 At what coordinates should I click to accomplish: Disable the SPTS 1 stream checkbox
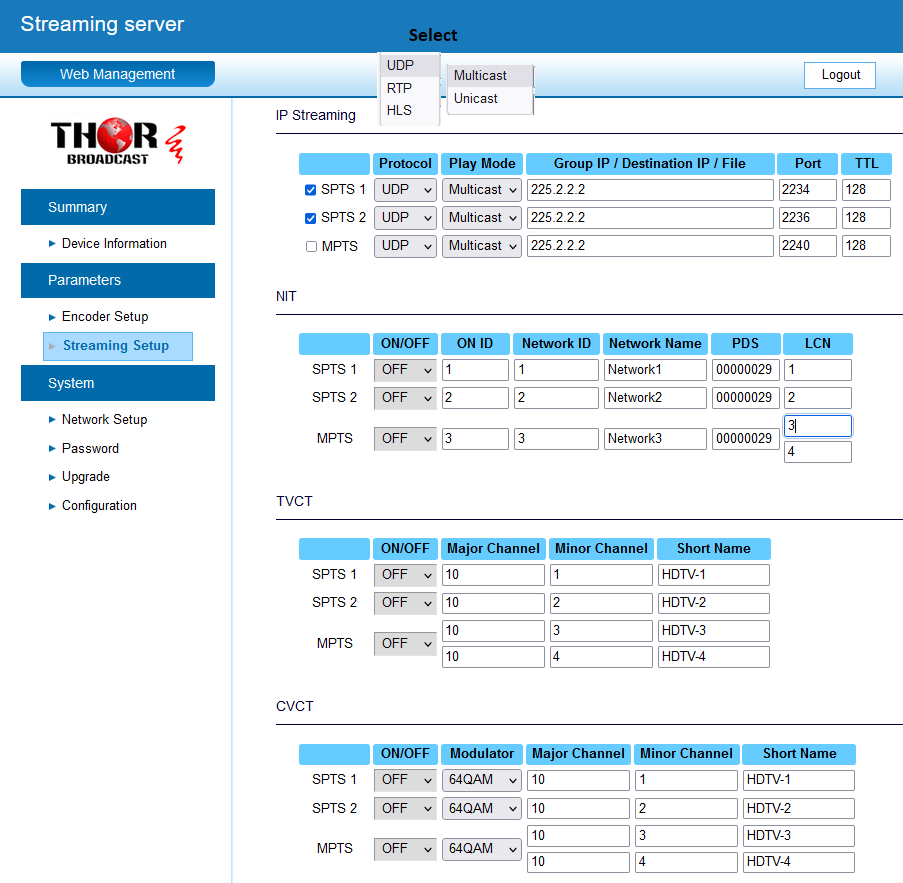(x=311, y=189)
